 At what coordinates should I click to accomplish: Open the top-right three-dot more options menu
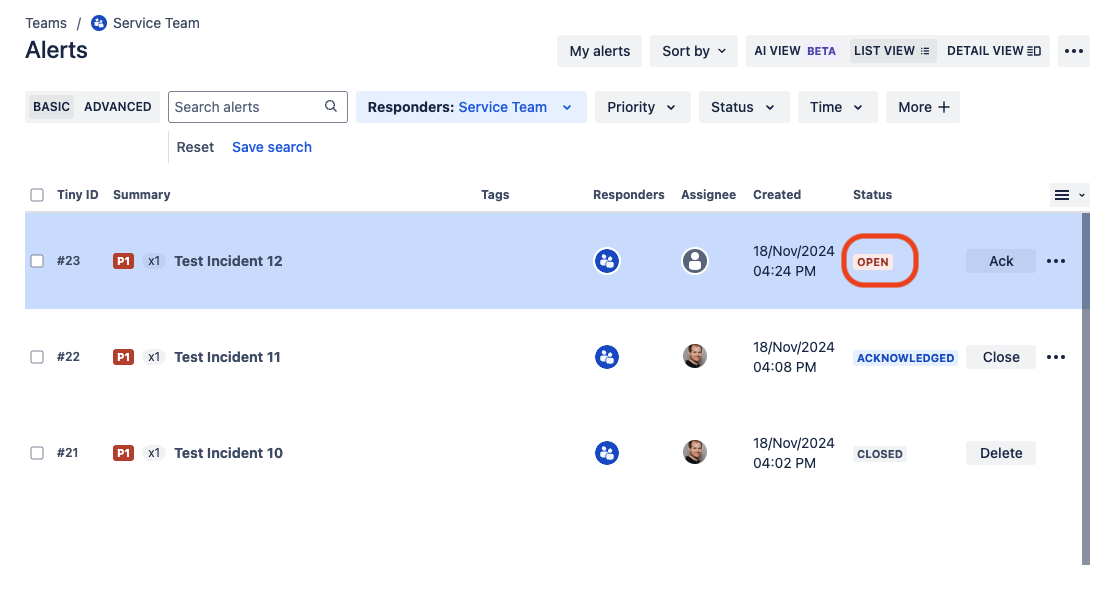[1074, 51]
